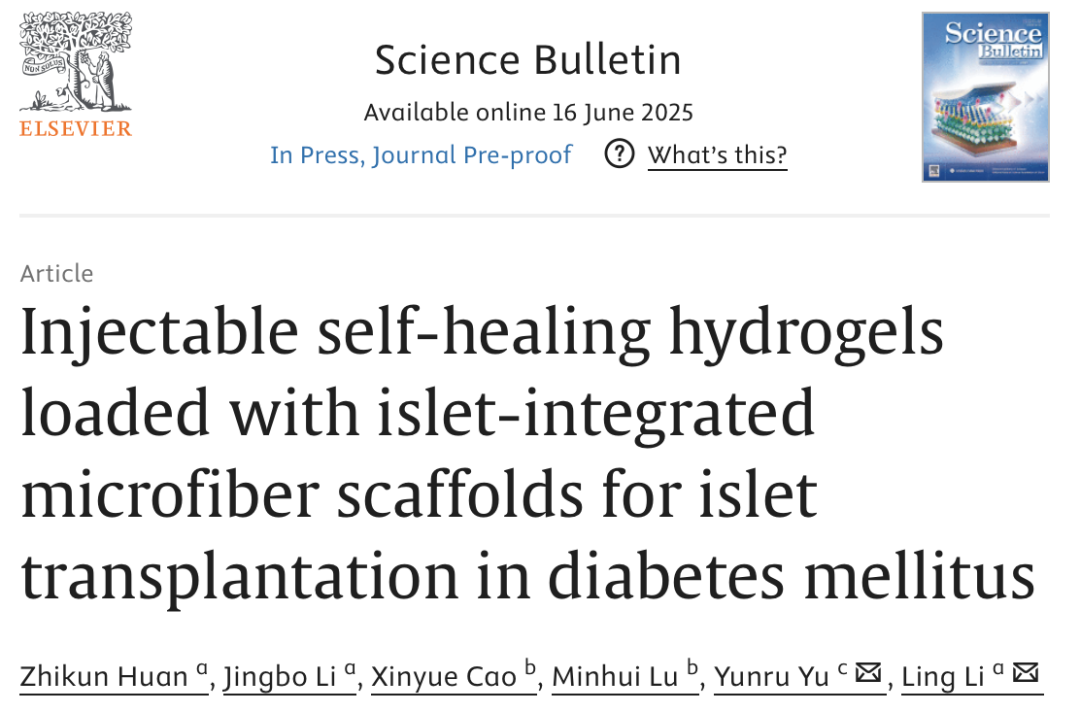Click the question mark help icon
This screenshot has width=1080, height=713.
[620, 155]
